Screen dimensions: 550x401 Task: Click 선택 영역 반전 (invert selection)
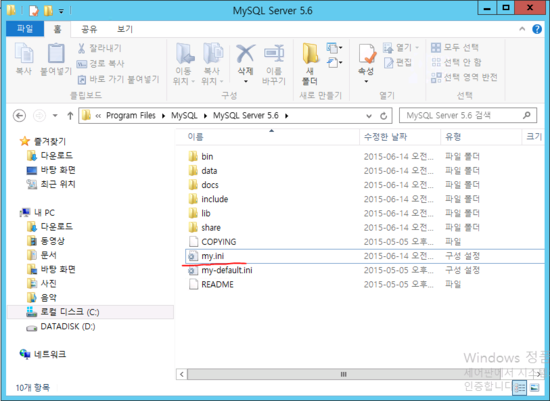click(x=464, y=78)
